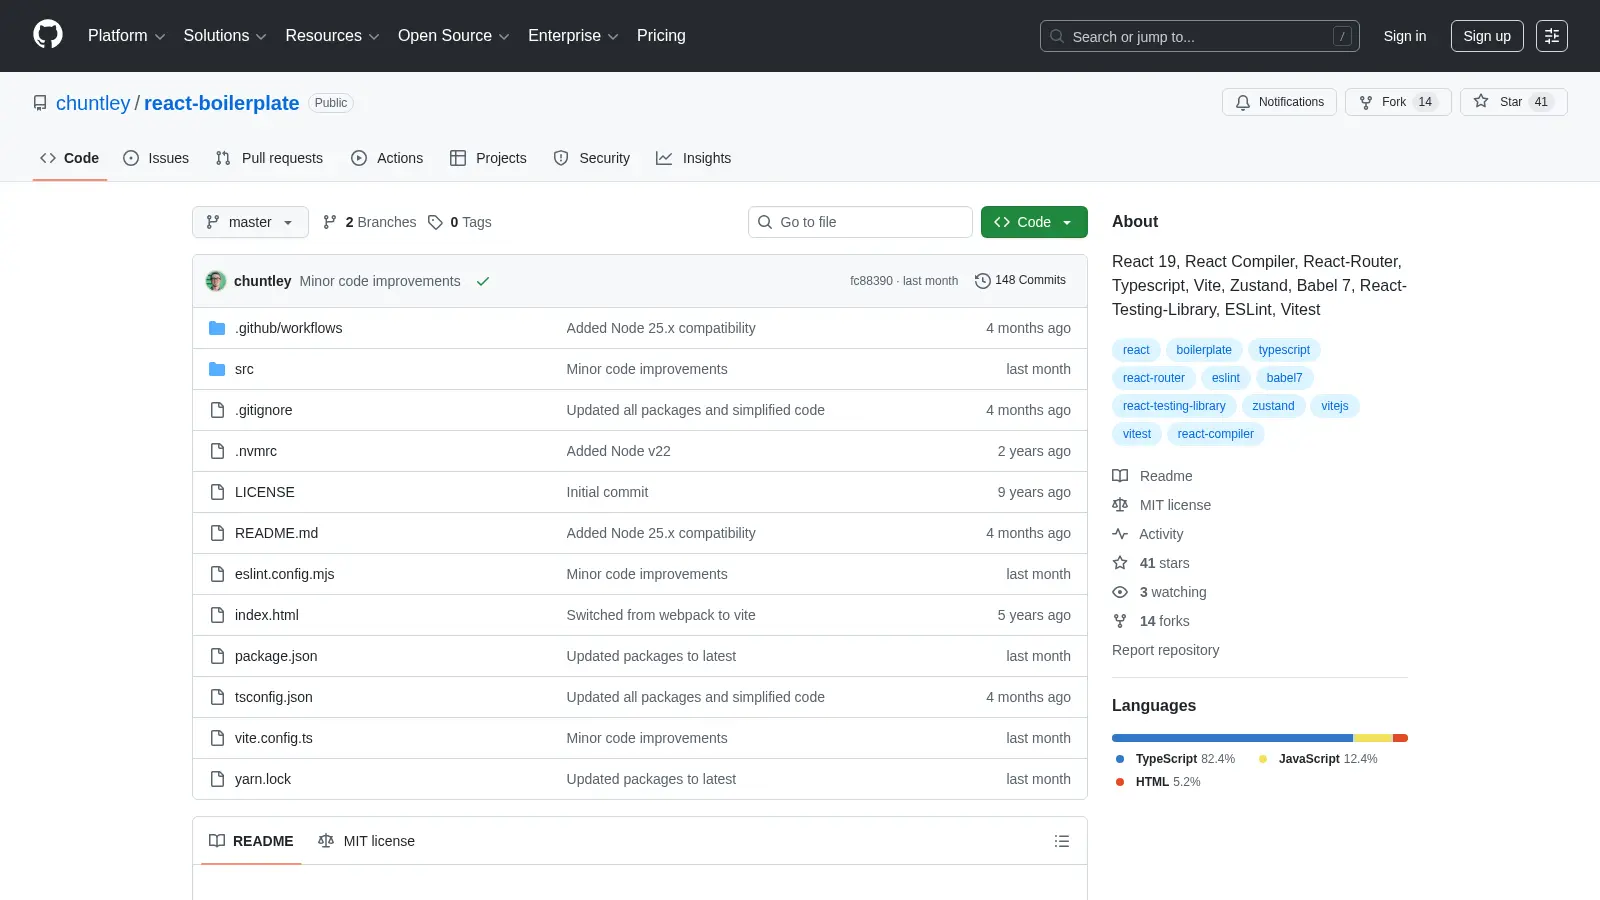Image resolution: width=1600 pixels, height=900 pixels.
Task: Open the chuntley owner link
Action: pyautogui.click(x=93, y=103)
